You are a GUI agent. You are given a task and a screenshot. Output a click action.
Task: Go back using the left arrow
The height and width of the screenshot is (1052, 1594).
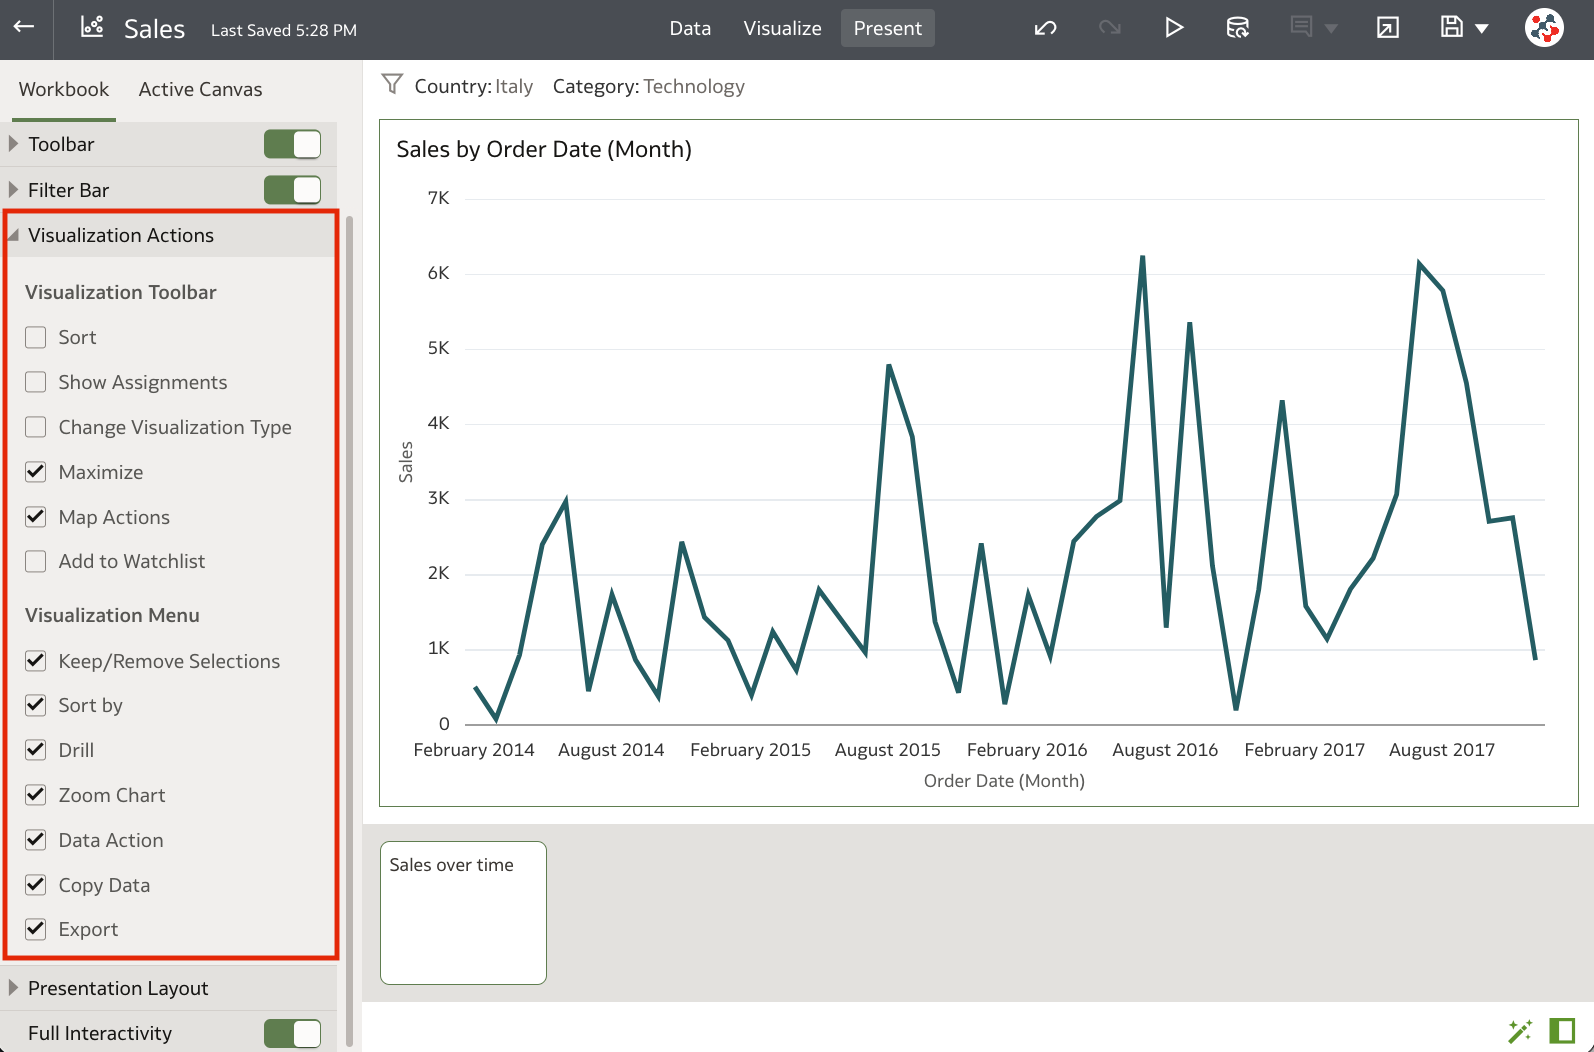click(24, 27)
